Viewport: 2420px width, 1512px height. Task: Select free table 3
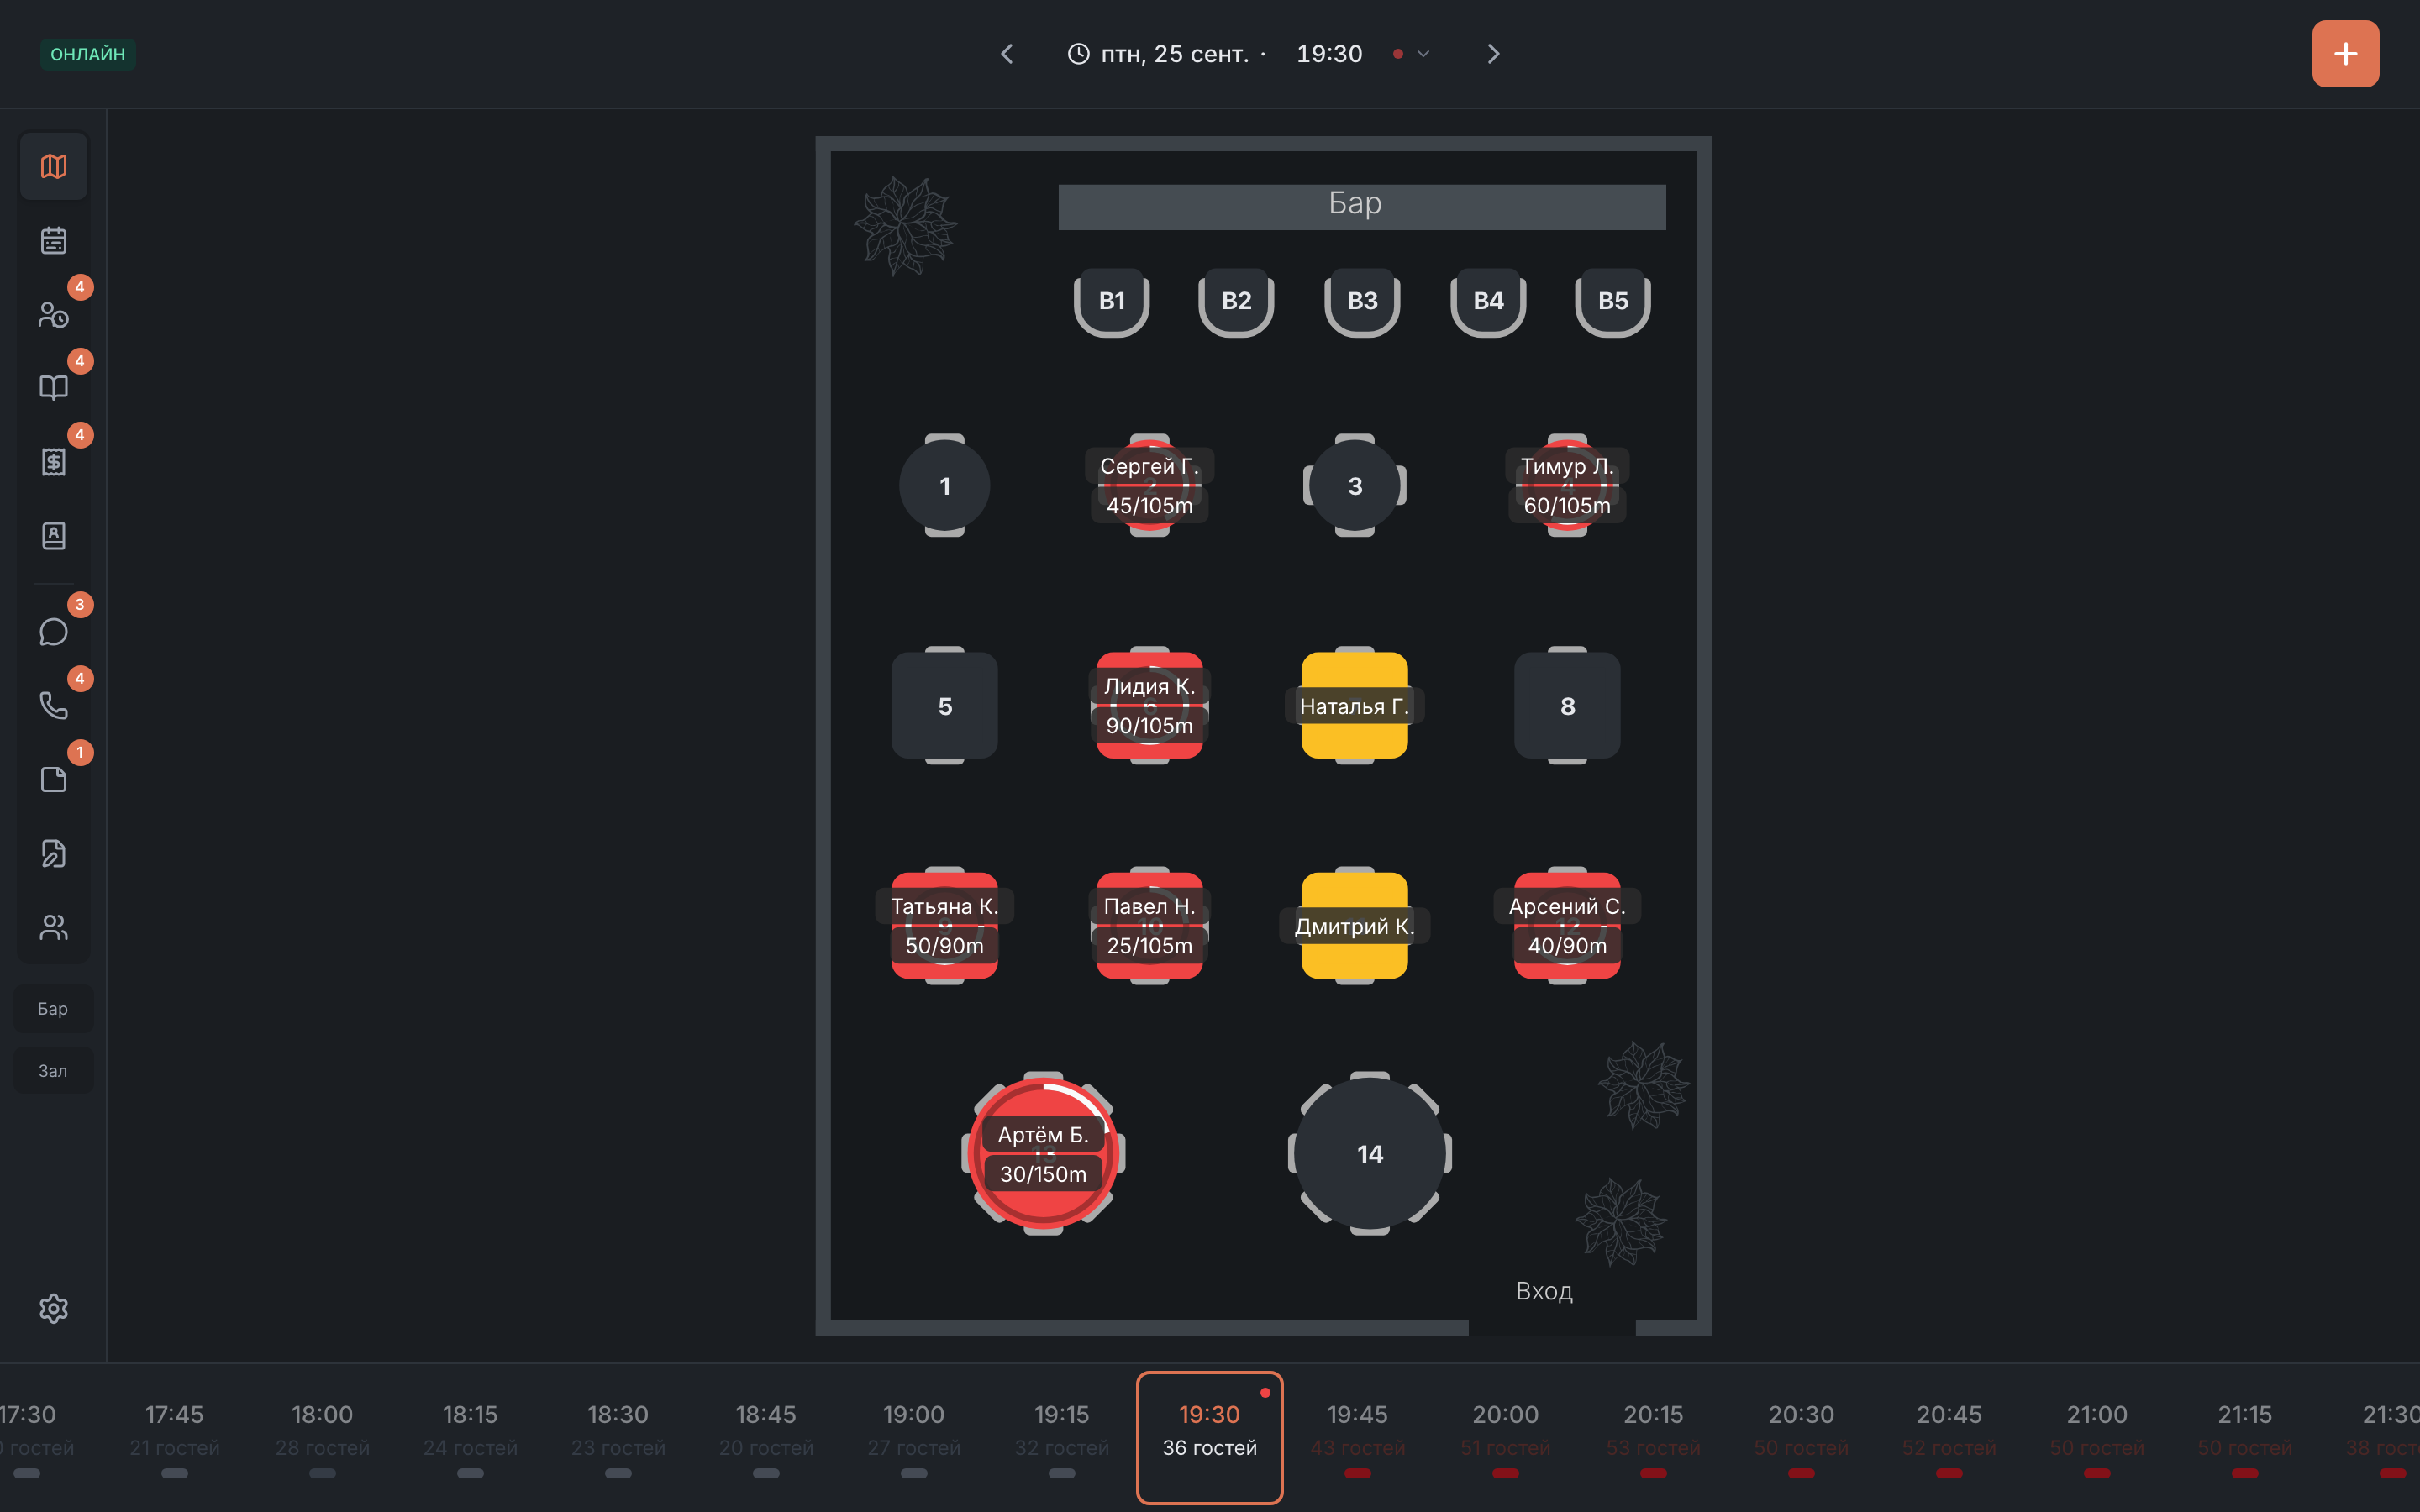1355,486
